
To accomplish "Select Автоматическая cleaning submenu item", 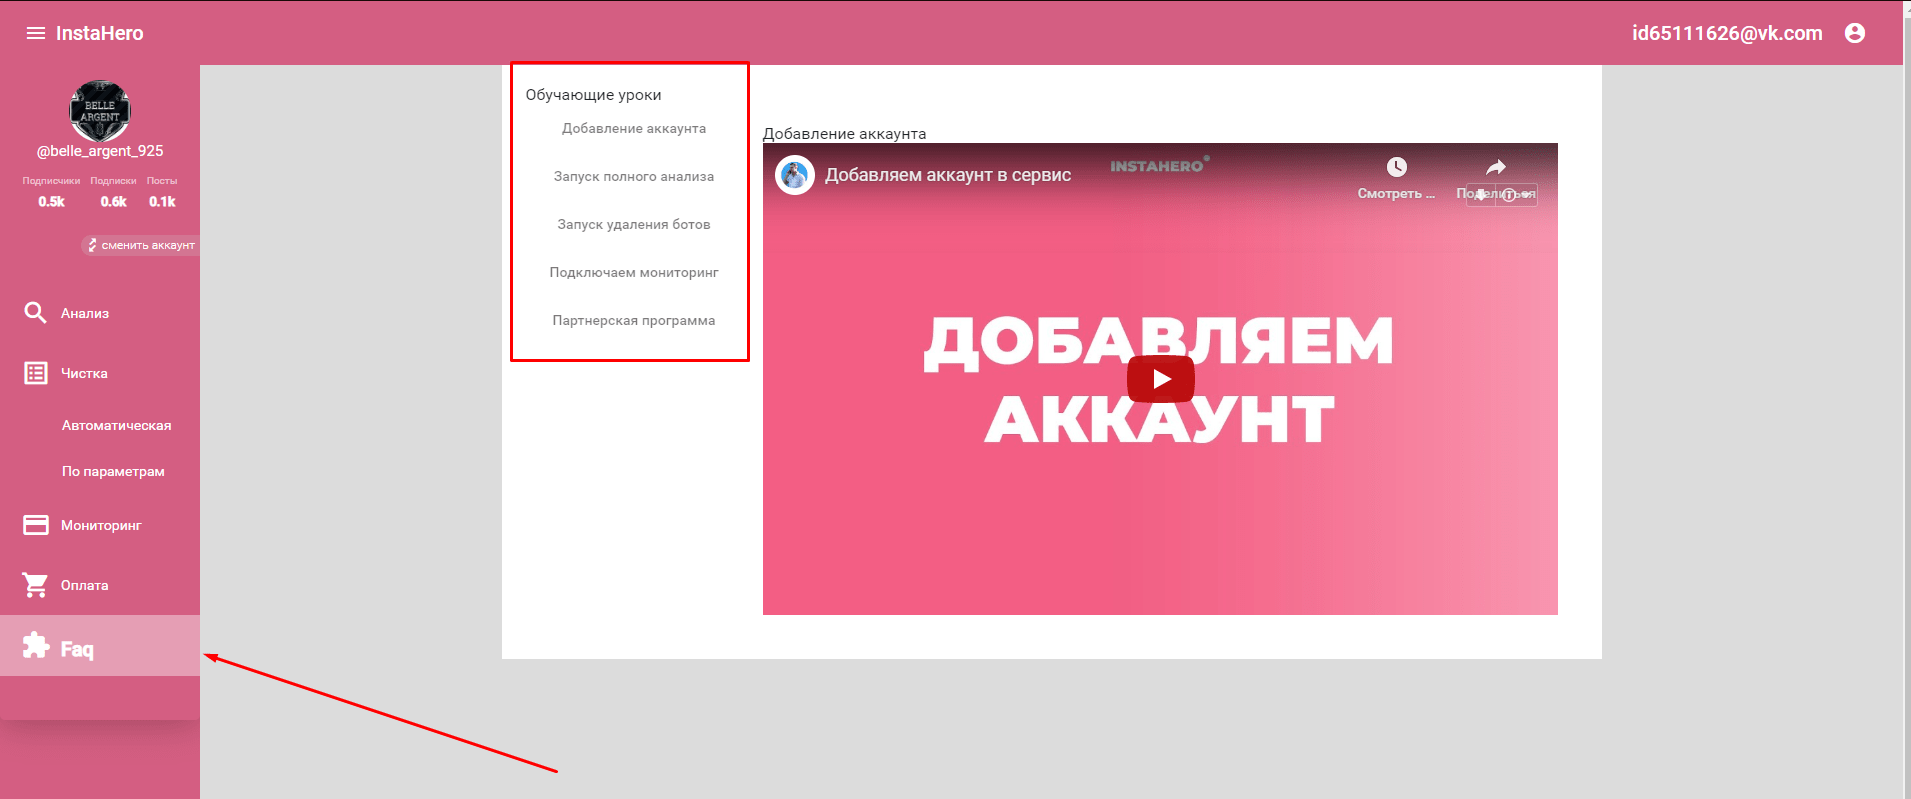I will coord(116,425).
